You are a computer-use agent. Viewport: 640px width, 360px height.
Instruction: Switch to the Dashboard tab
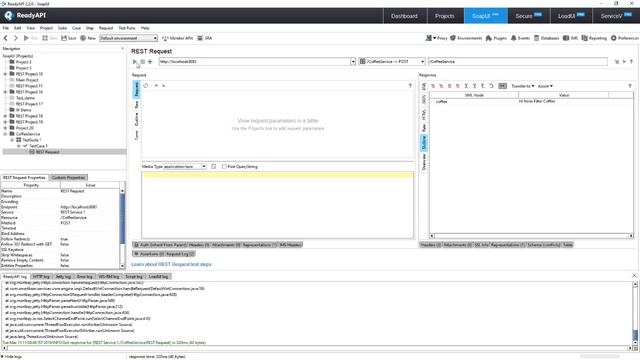404,16
